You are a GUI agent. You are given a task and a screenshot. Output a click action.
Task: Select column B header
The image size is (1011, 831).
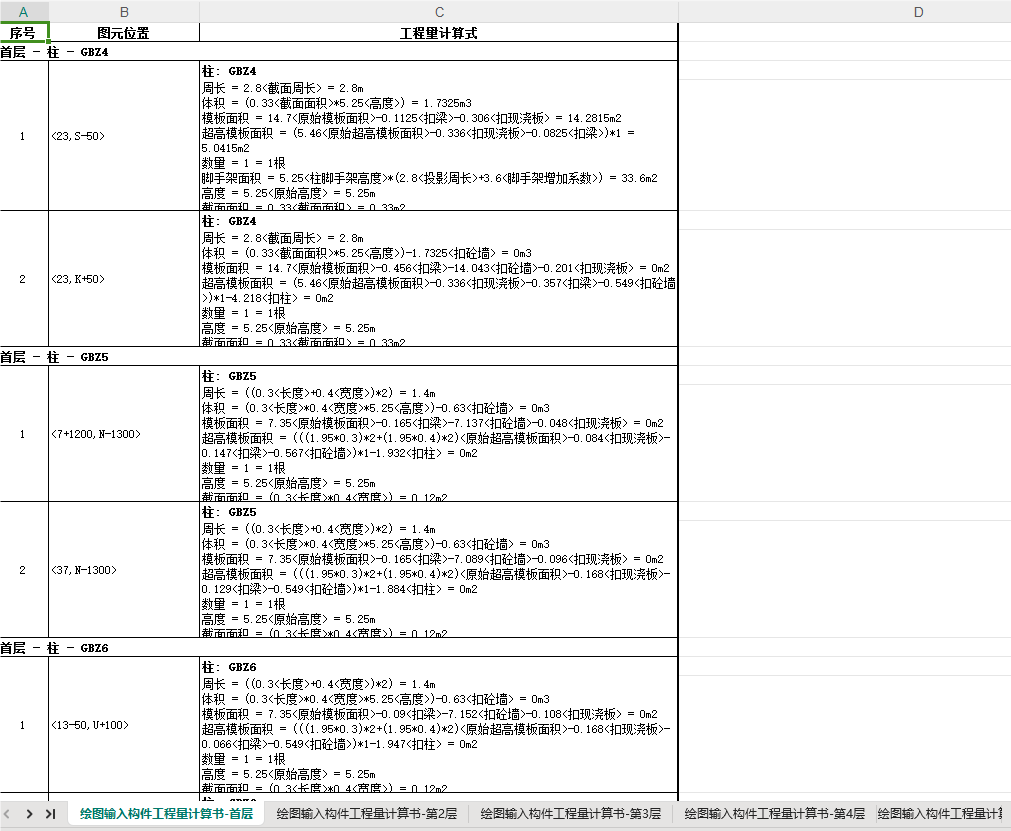tap(124, 12)
